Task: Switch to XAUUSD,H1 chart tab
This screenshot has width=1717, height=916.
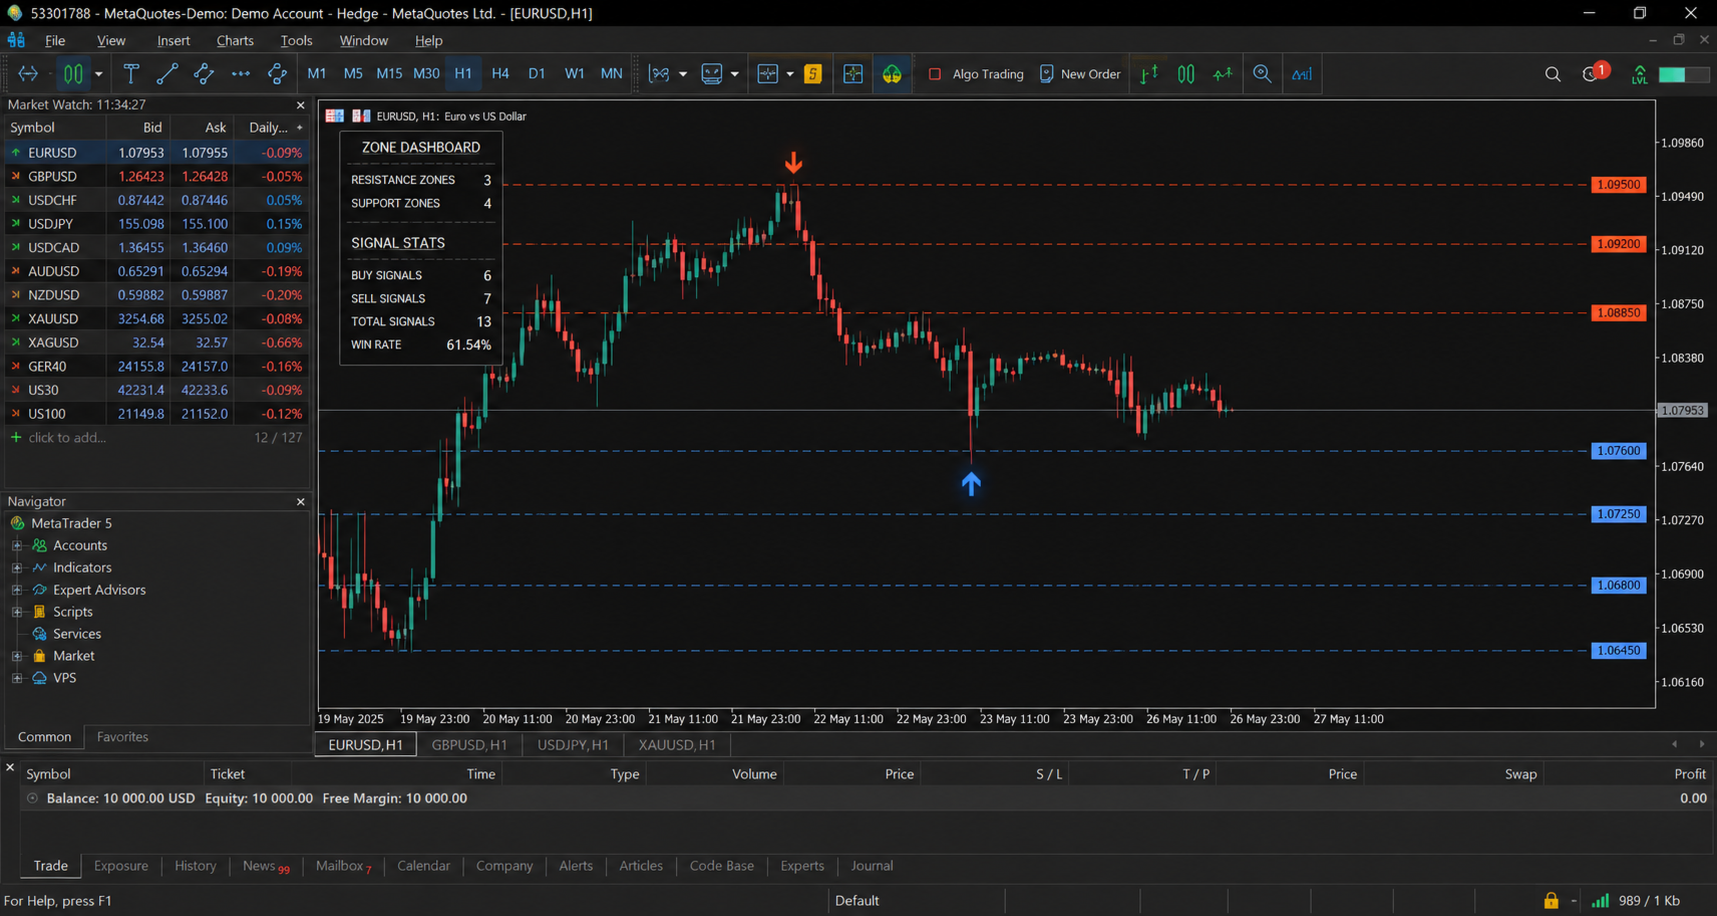Action: coord(677,745)
